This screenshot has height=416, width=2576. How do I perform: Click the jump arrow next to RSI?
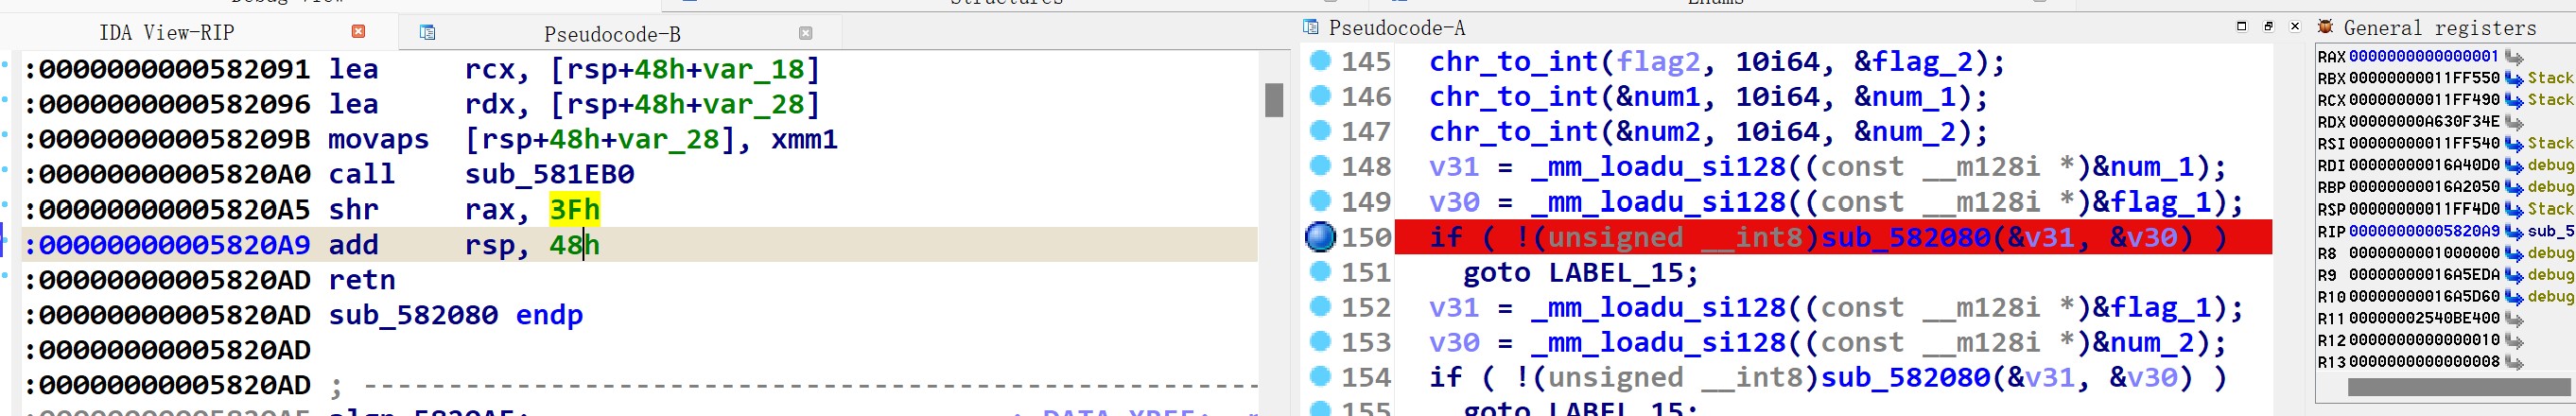2513,144
